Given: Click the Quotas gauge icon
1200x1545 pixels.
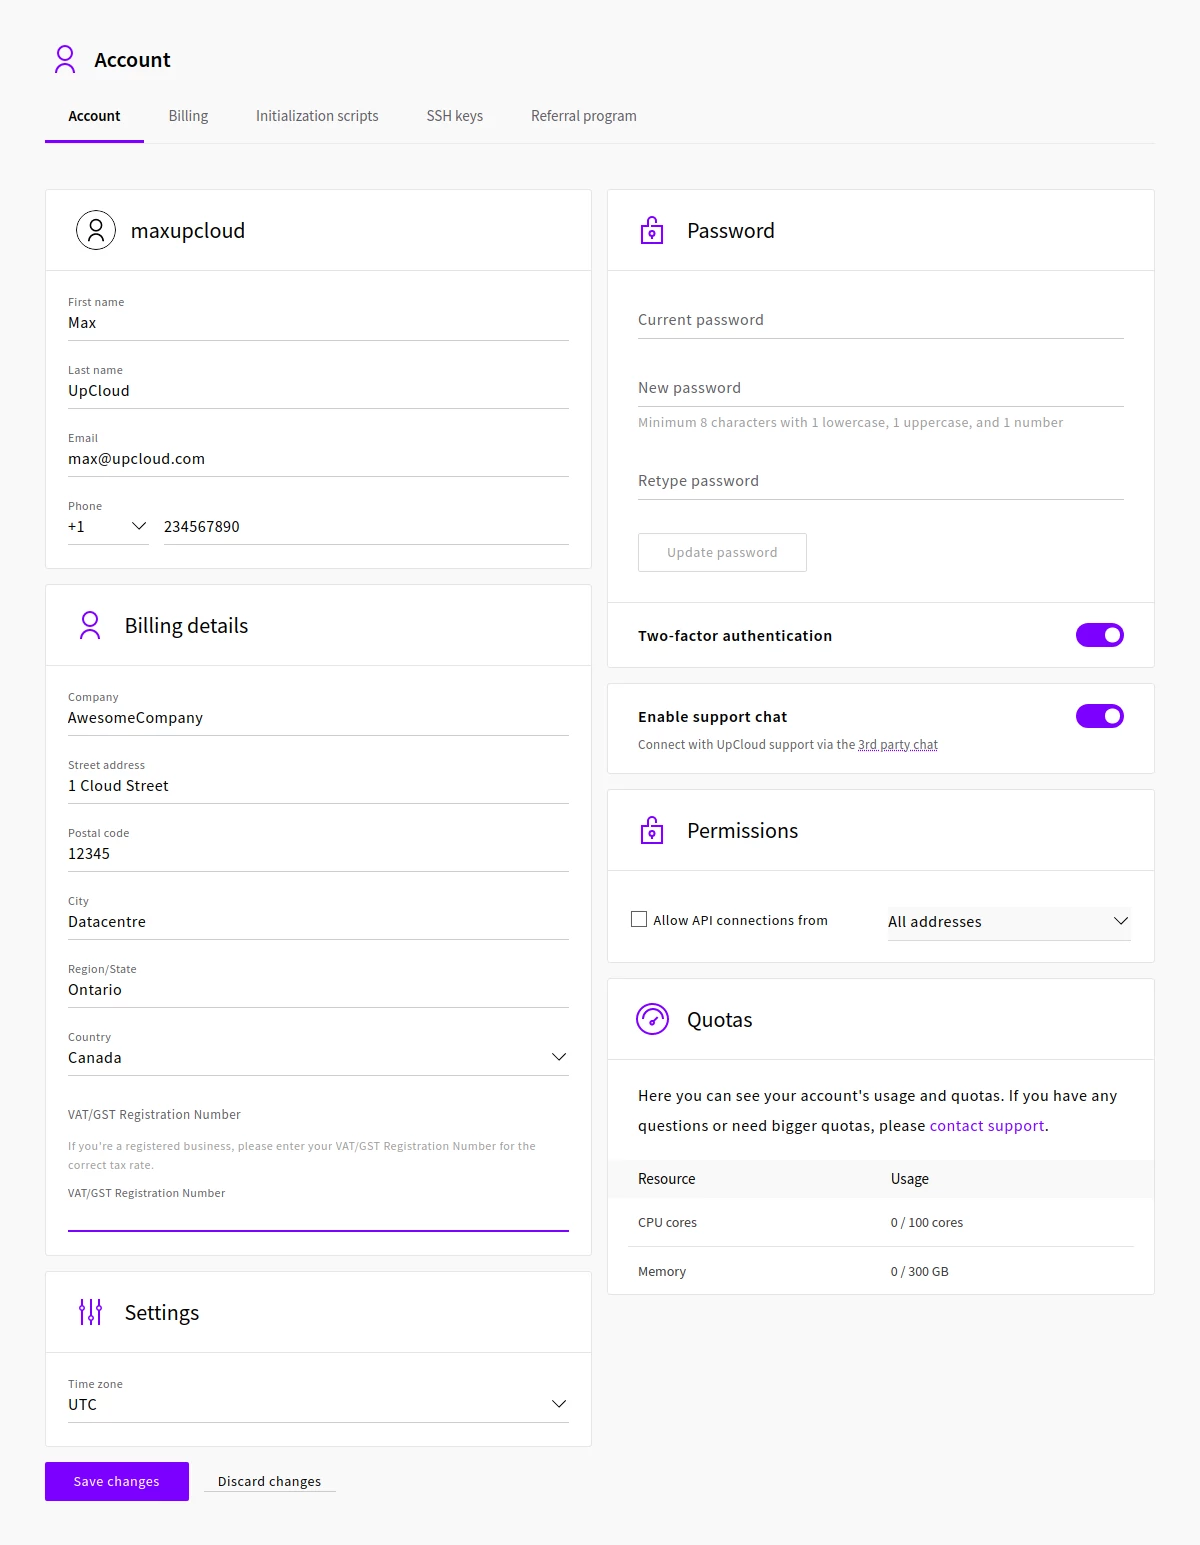Looking at the screenshot, I should (x=652, y=1019).
